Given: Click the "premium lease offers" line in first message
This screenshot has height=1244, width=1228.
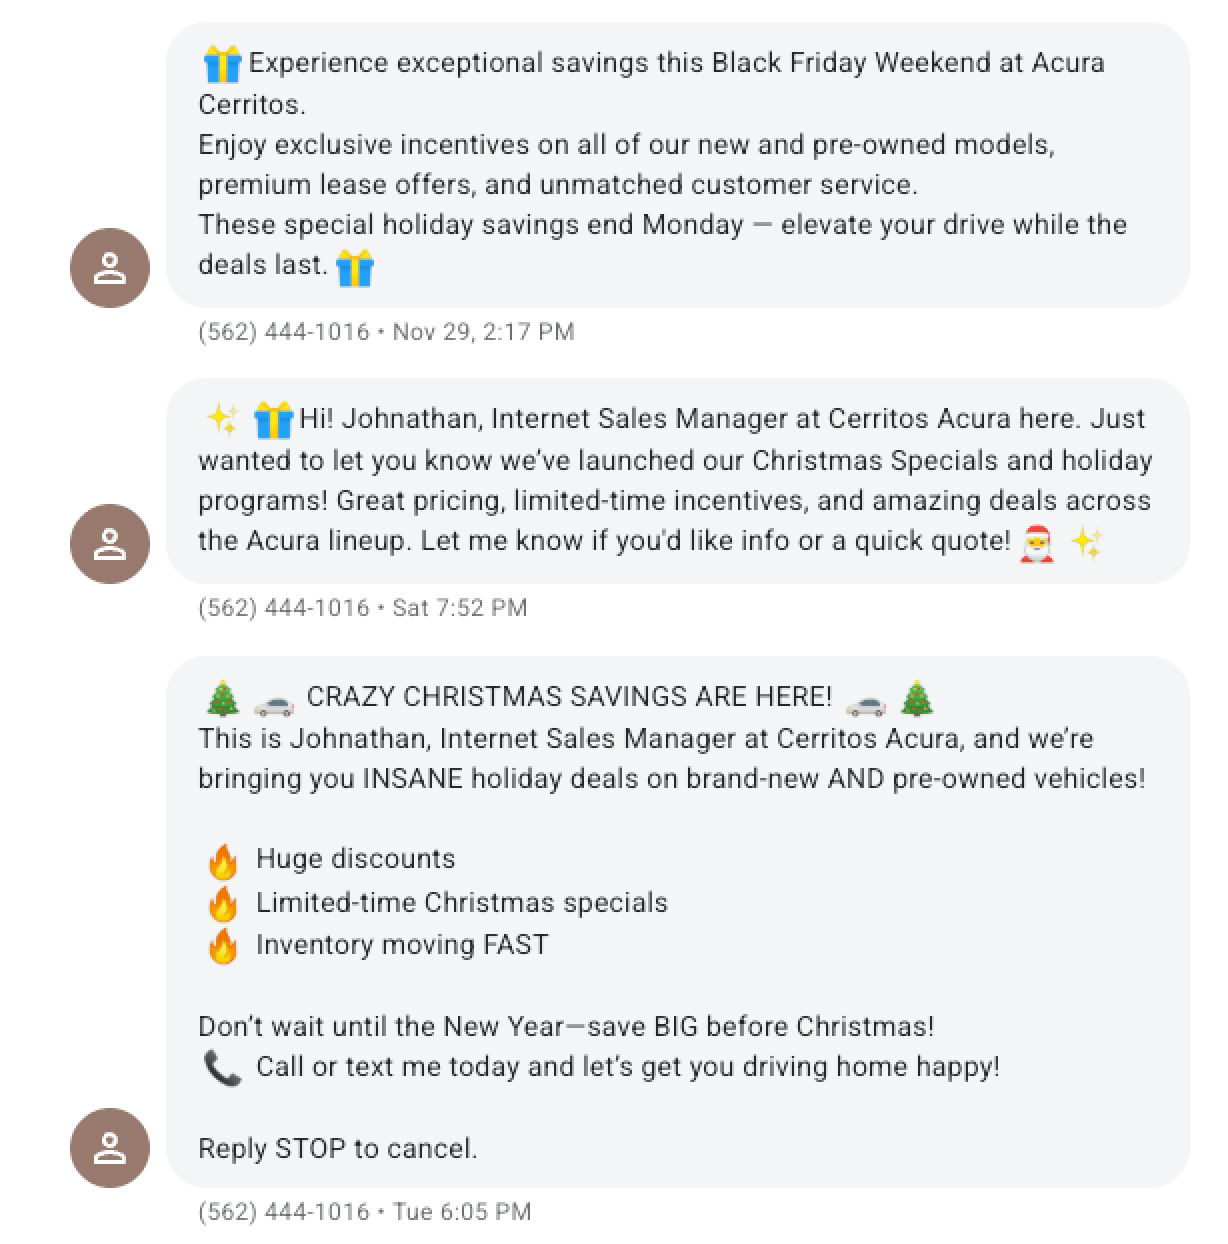Looking at the screenshot, I should click(557, 185).
